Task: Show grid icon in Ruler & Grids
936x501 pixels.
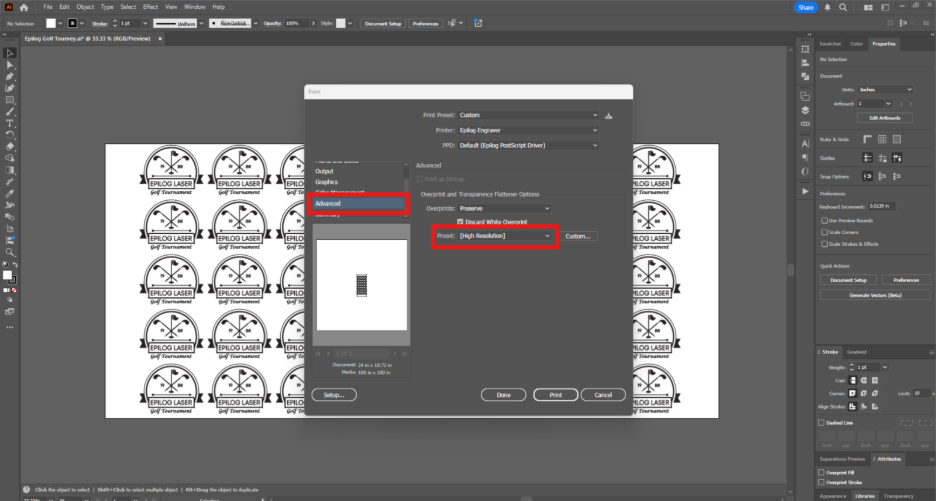Action: point(882,139)
